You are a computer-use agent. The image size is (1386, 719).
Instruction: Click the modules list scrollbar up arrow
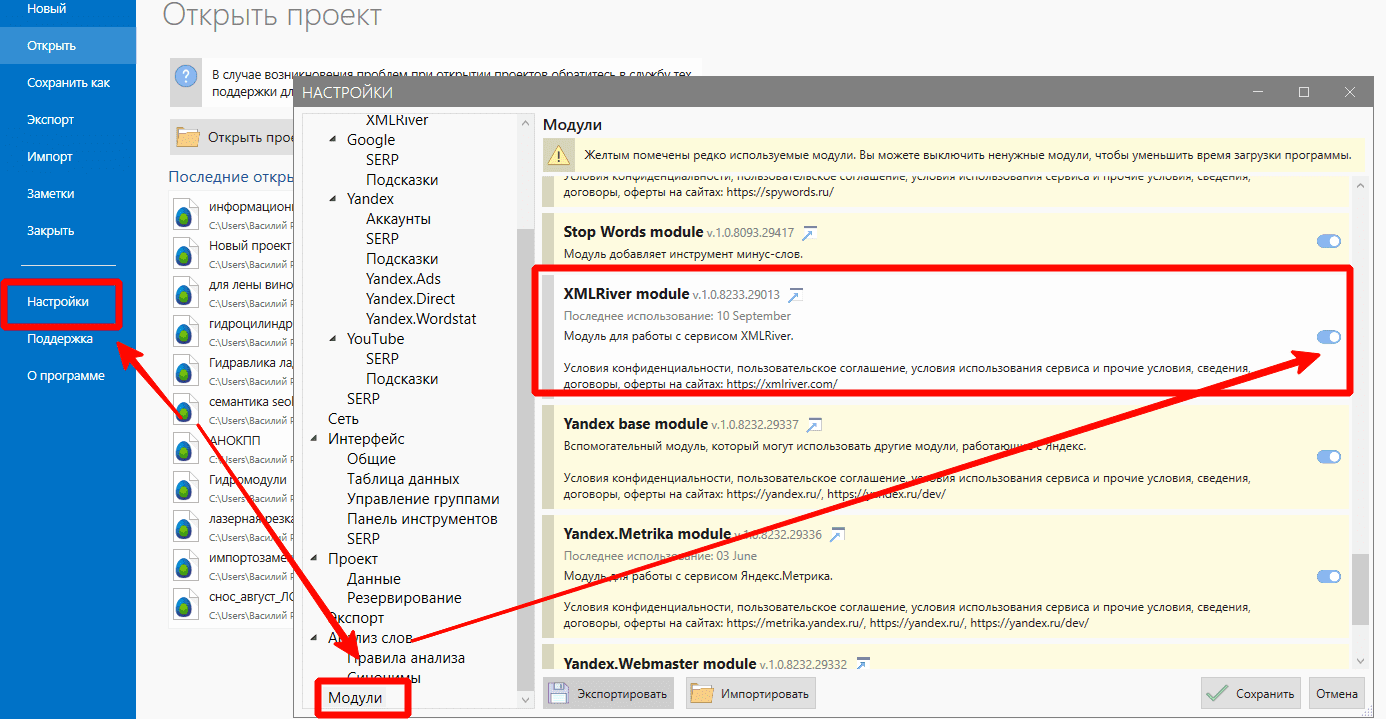pyautogui.click(x=1359, y=186)
